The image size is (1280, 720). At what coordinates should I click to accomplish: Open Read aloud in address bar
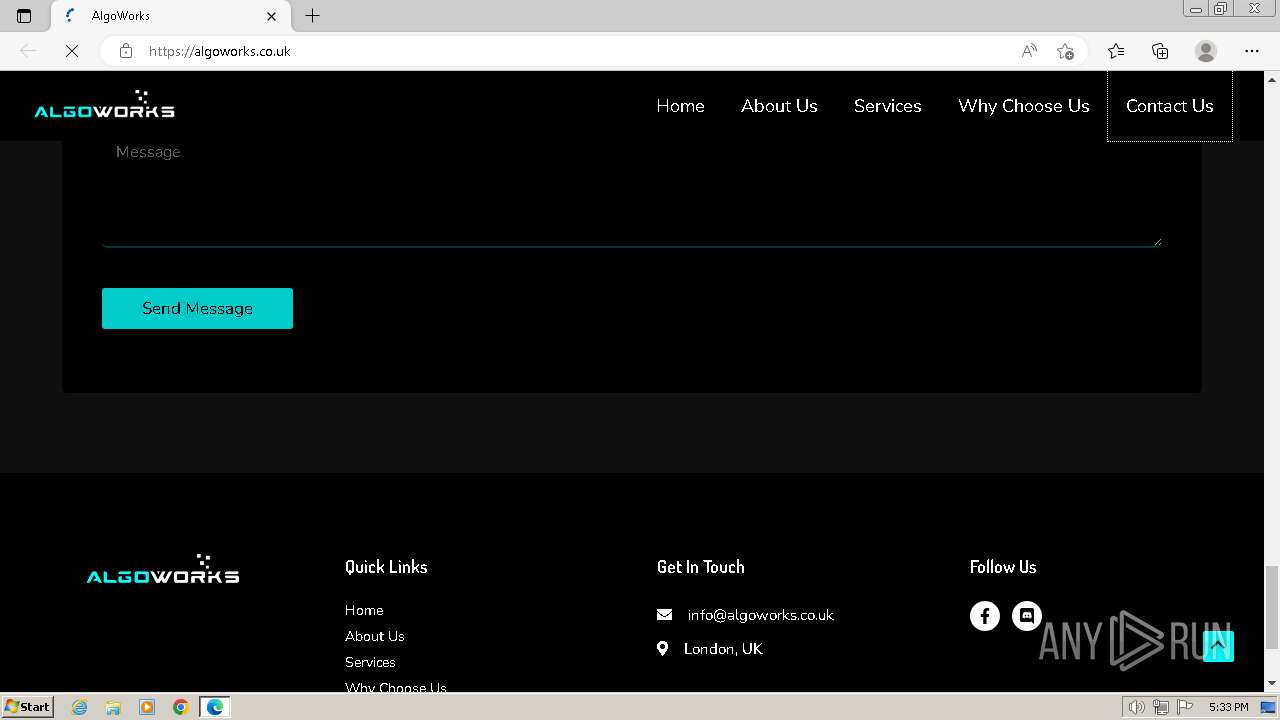(x=1029, y=51)
